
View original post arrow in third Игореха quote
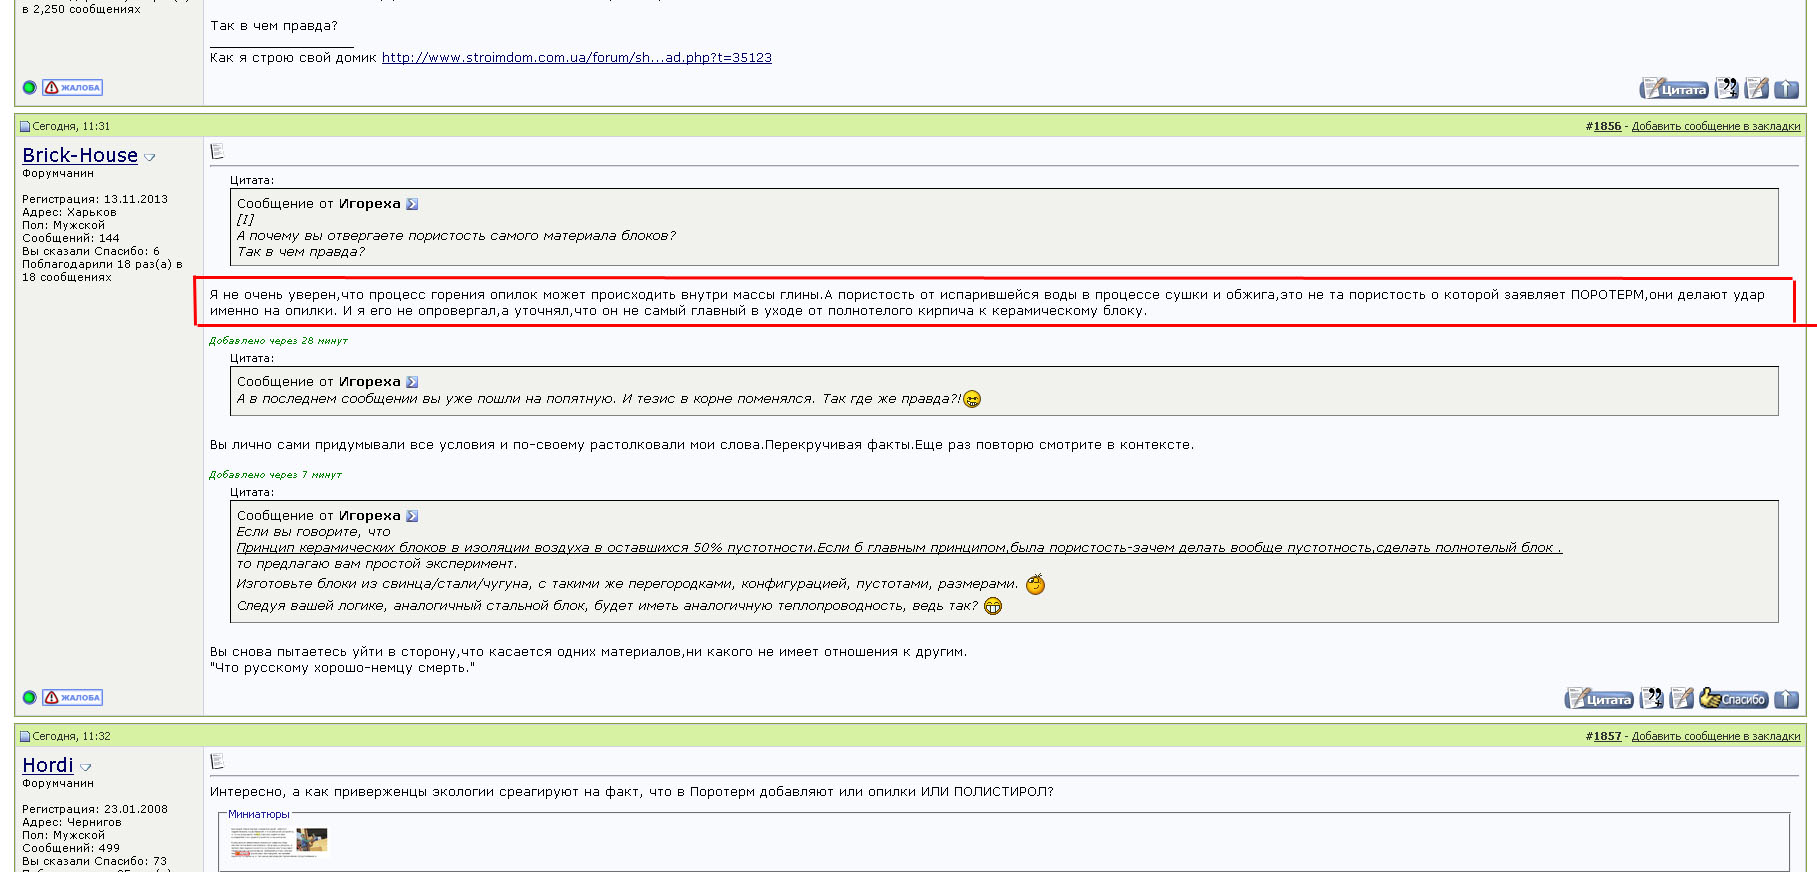(412, 516)
